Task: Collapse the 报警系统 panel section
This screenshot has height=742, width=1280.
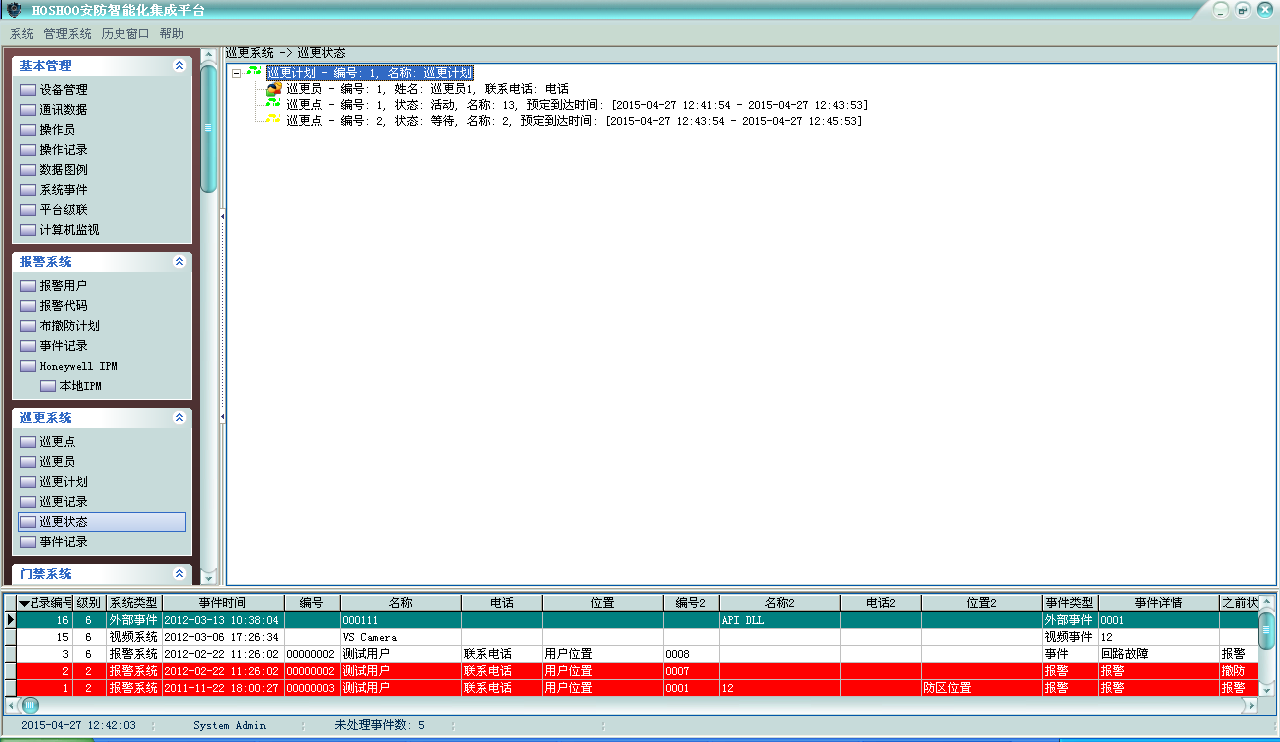Action: tap(179, 262)
